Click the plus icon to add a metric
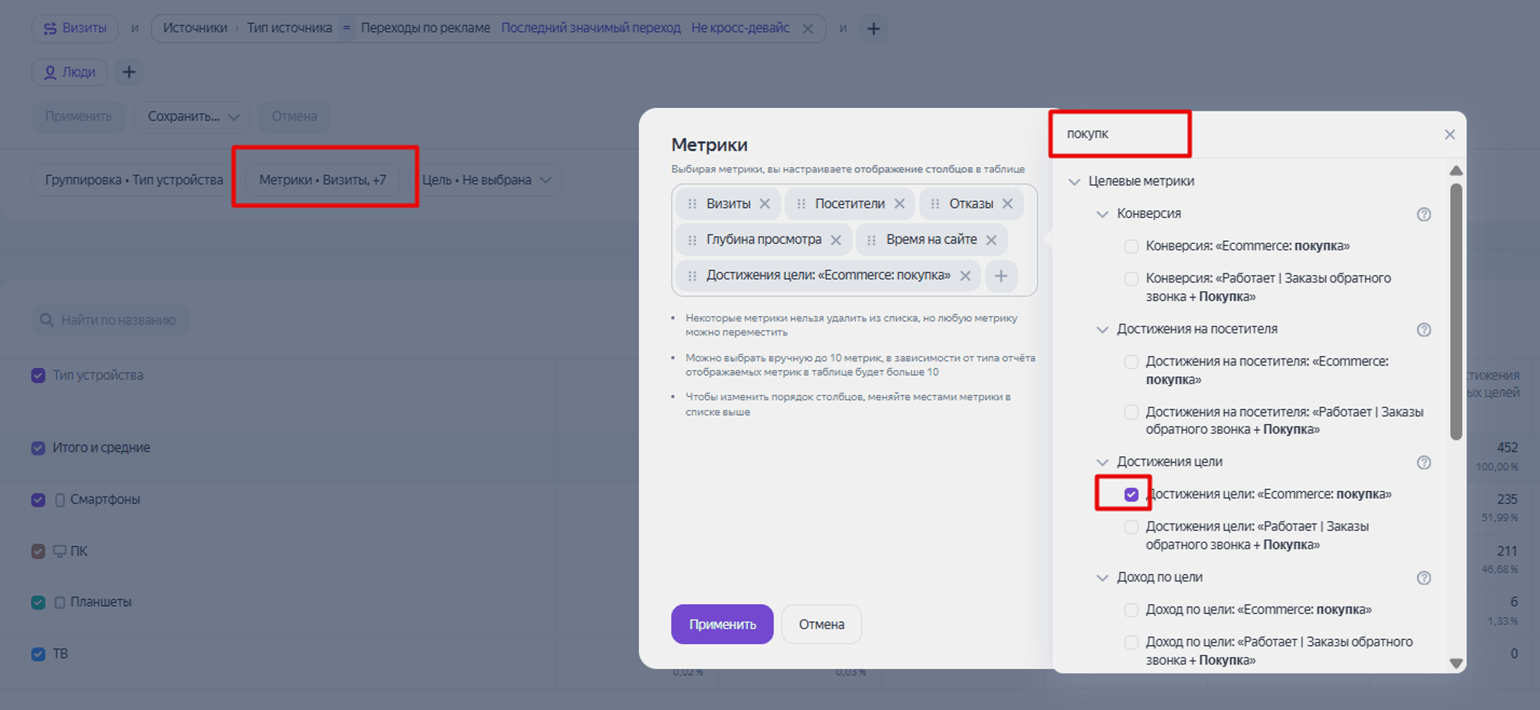 click(x=1001, y=276)
